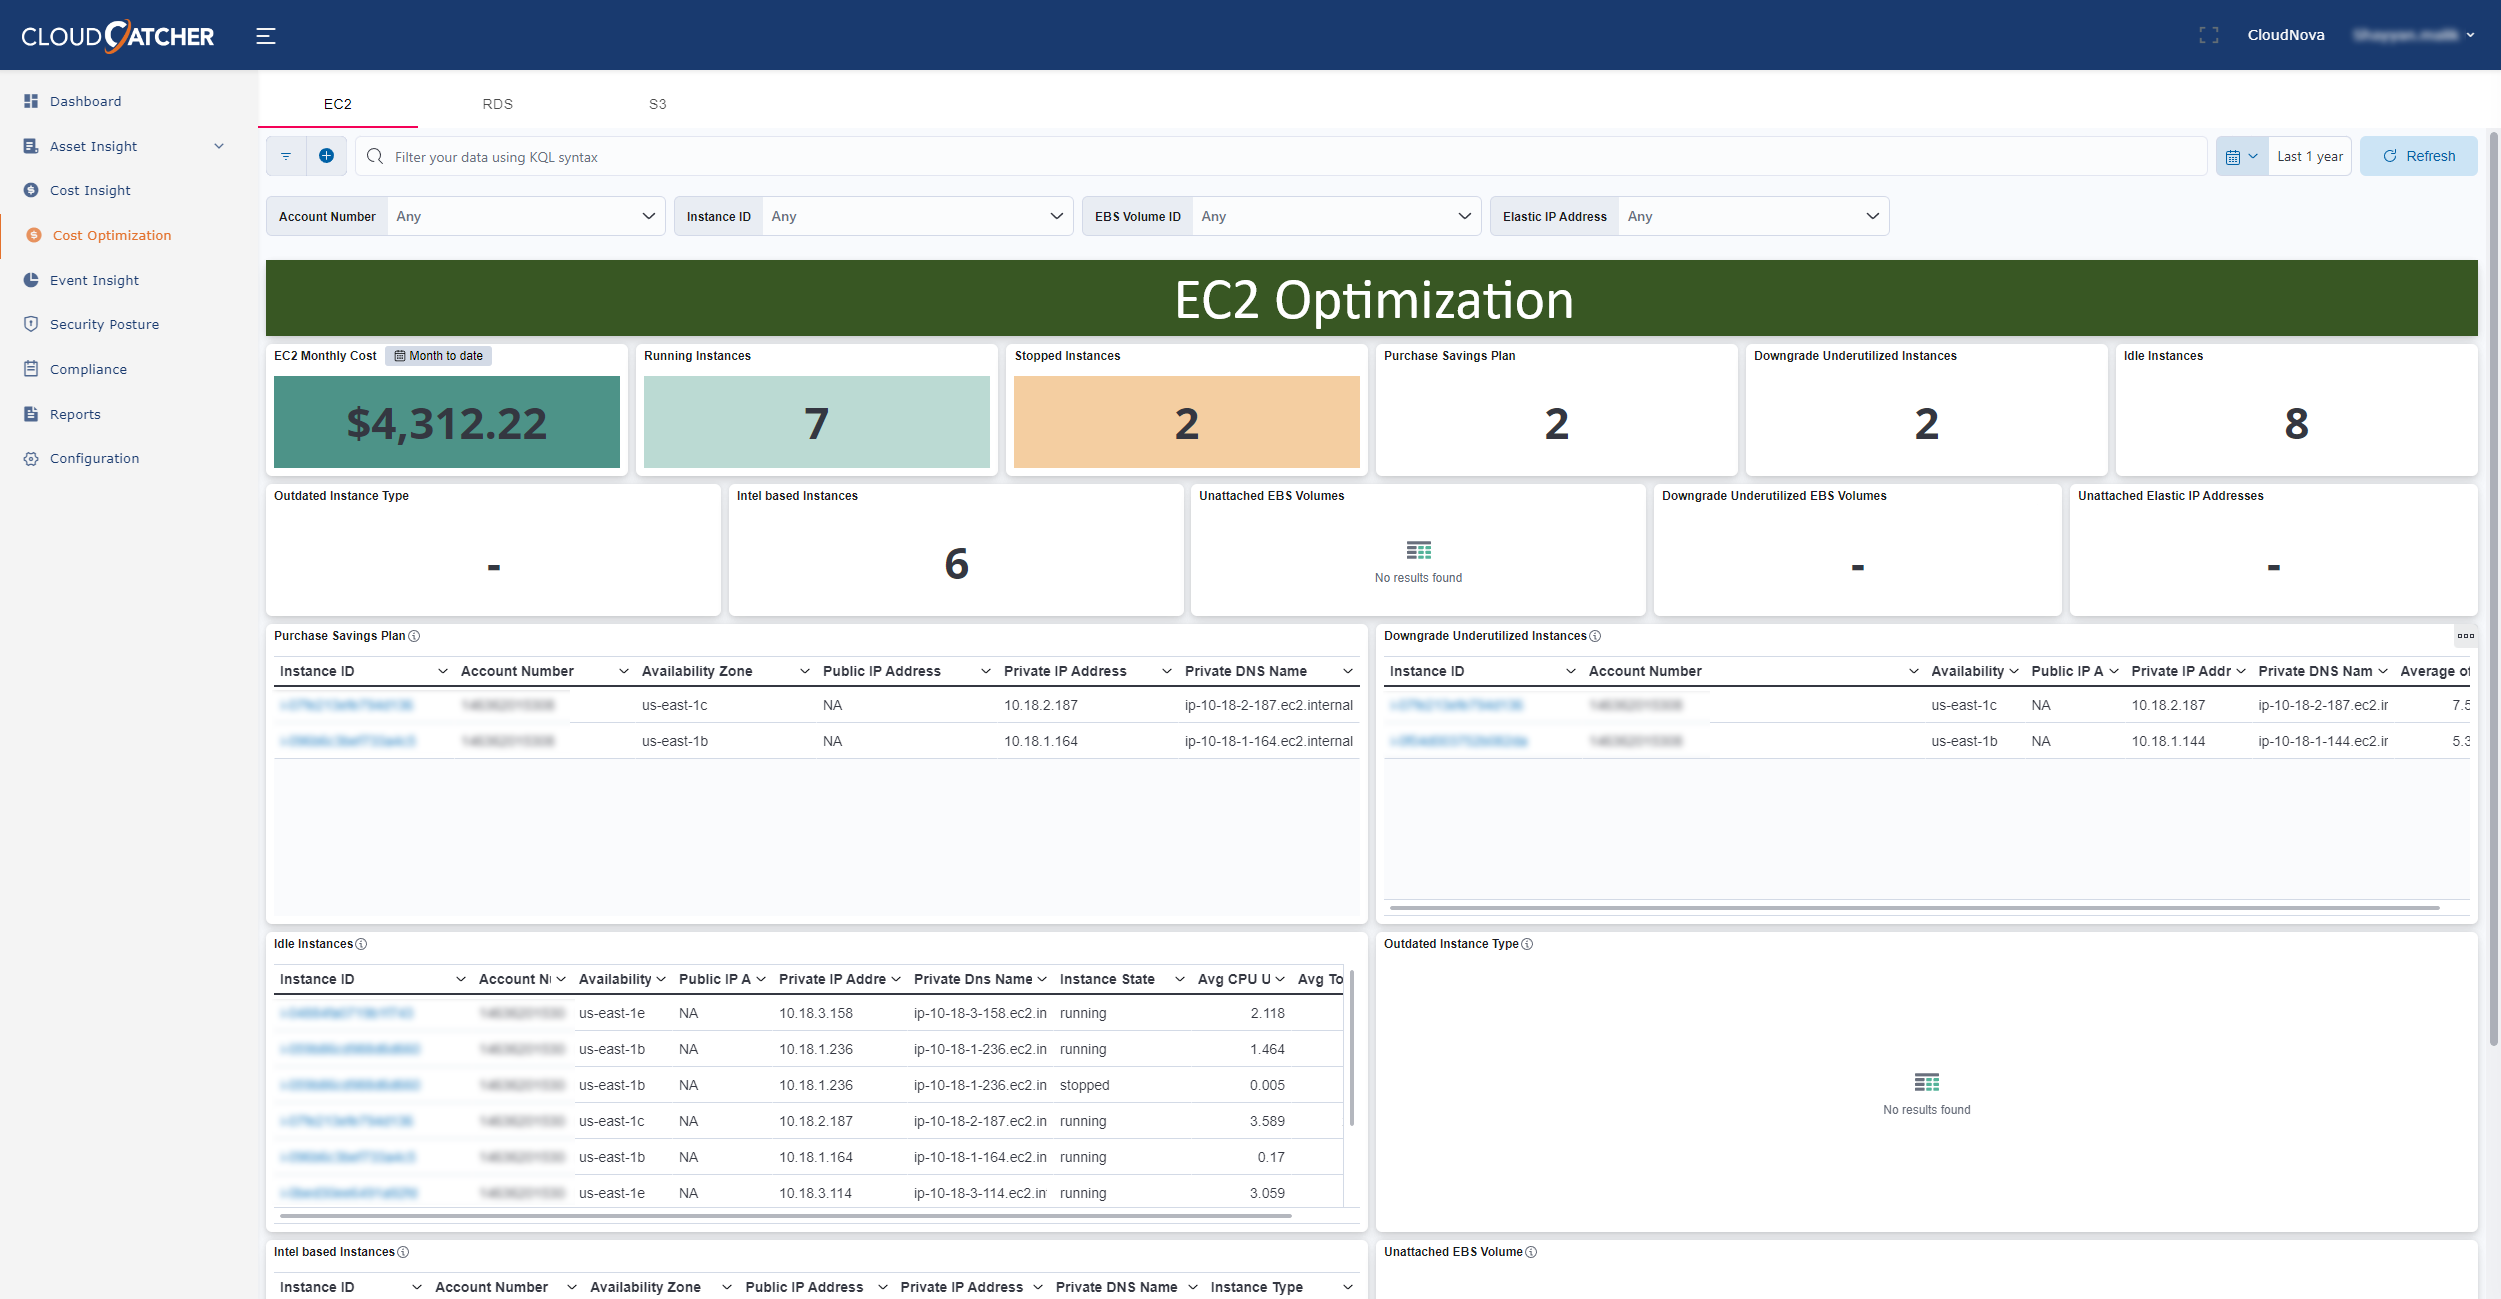Expand the Asset Insight sidebar menu
The width and height of the screenshot is (2501, 1299).
[x=219, y=146]
